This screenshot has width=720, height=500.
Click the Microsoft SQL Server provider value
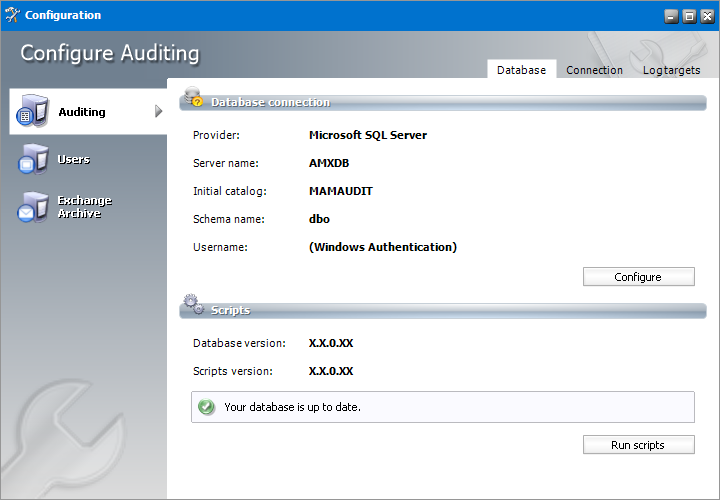[x=367, y=135]
